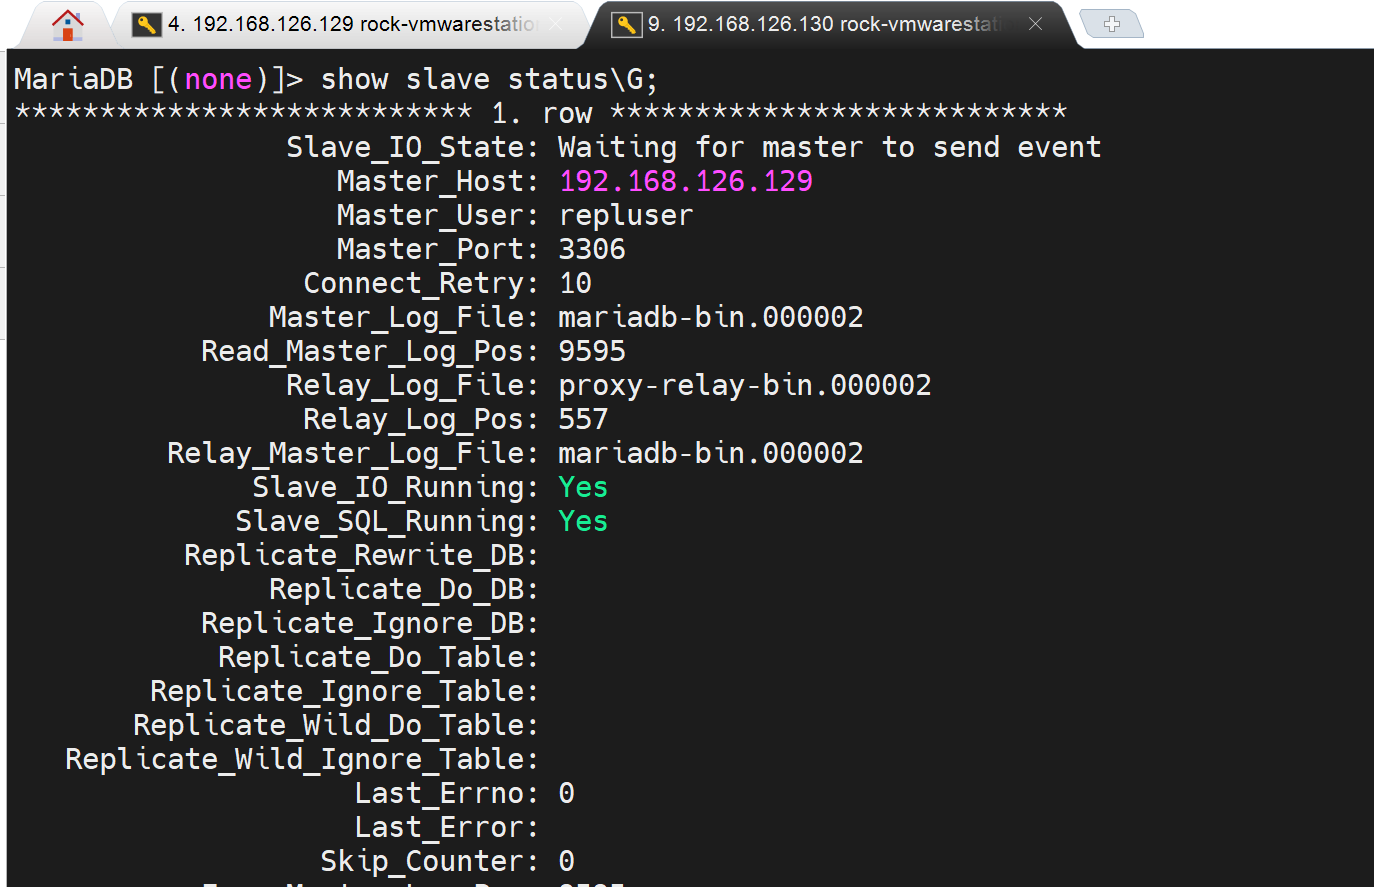Click the repluser Master_User value
Viewport: 1374px width, 887px height.
pos(625,215)
